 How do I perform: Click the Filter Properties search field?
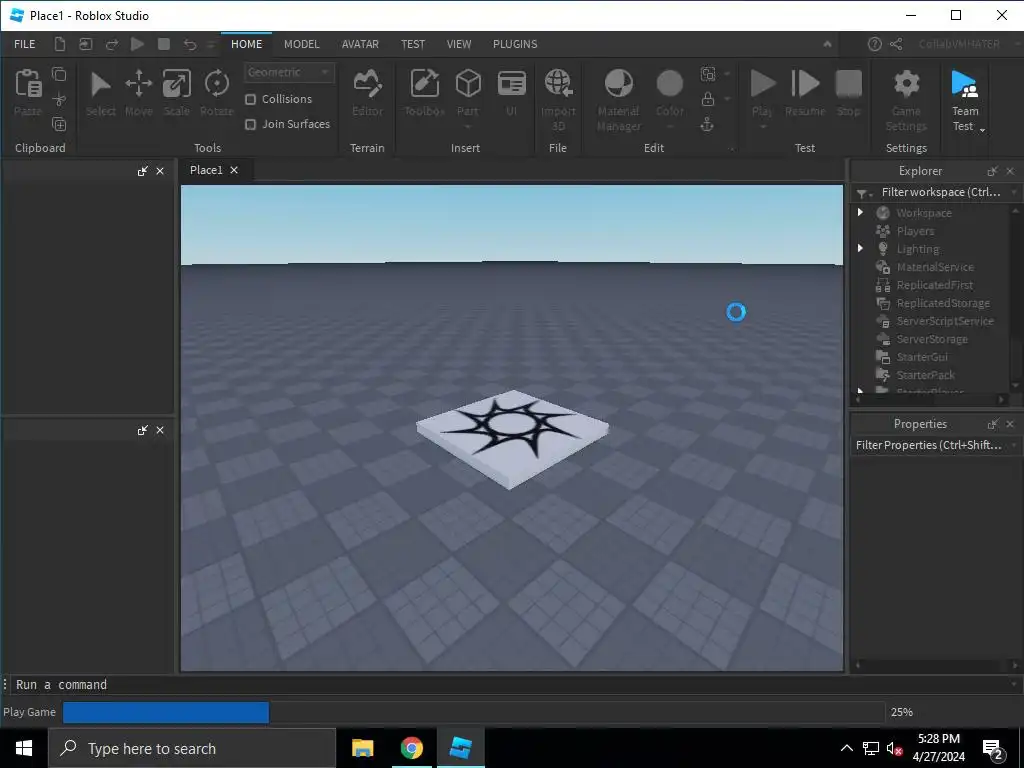point(930,445)
